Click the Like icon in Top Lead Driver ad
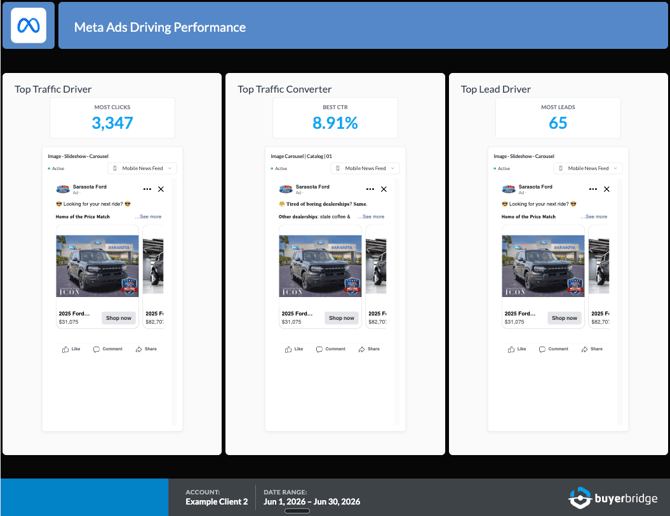The width and height of the screenshot is (670, 516). [511, 349]
